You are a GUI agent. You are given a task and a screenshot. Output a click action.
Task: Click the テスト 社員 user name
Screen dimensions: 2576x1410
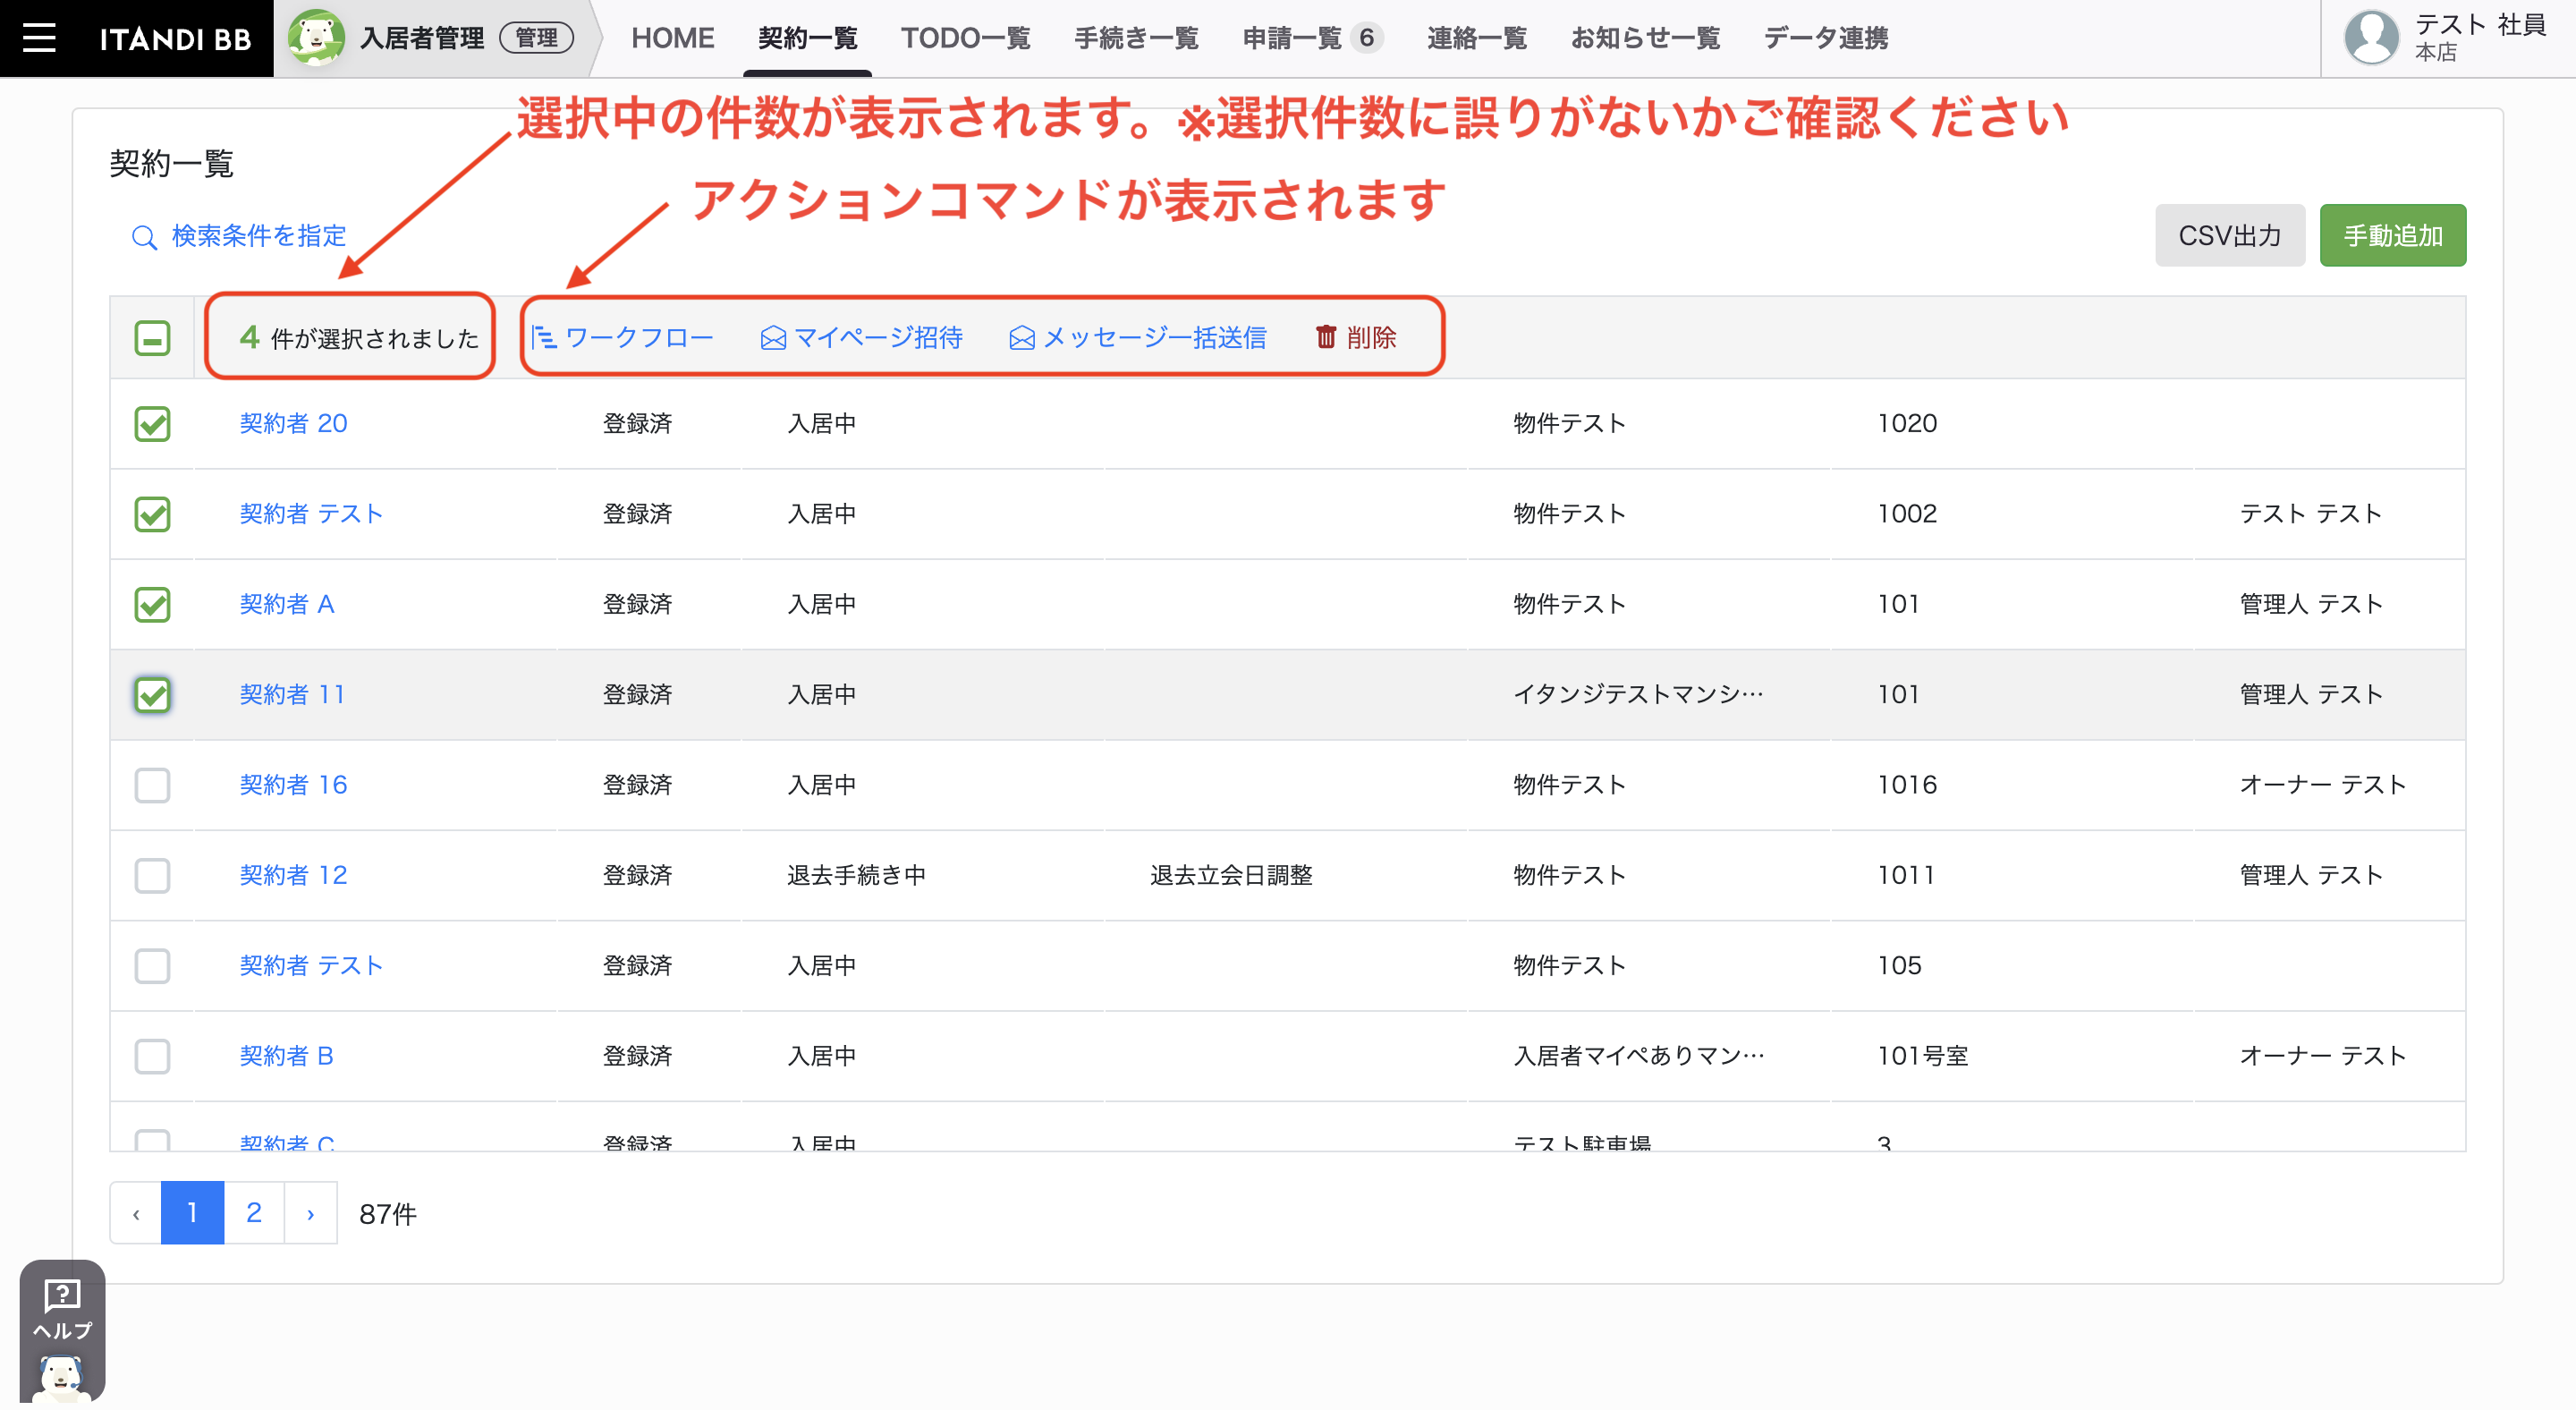(2480, 25)
